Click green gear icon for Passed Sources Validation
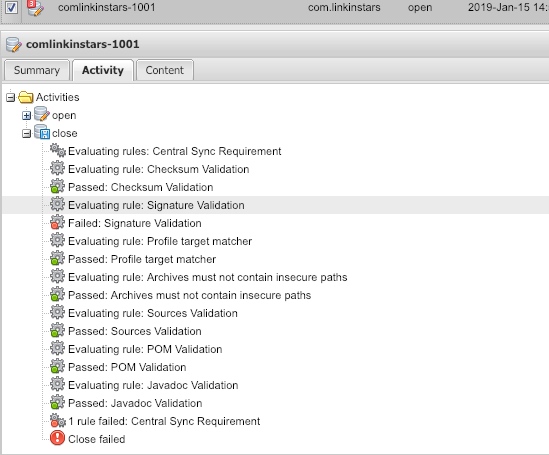The image size is (549, 455). pyautogui.click(x=57, y=330)
